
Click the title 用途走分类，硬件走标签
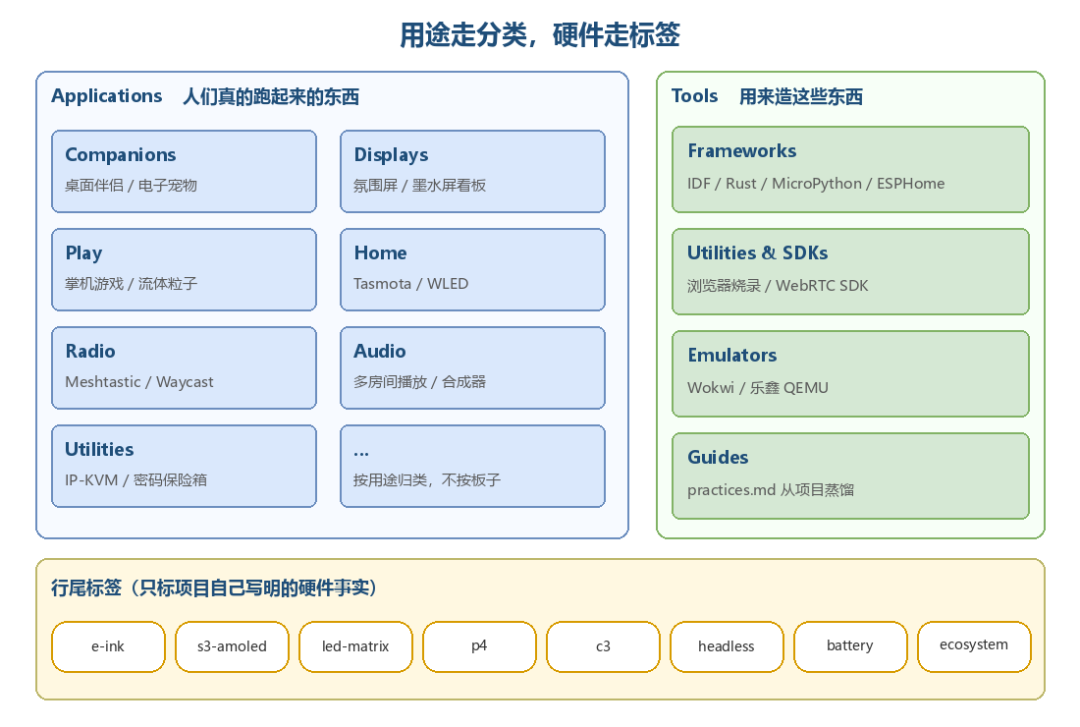(x=540, y=34)
